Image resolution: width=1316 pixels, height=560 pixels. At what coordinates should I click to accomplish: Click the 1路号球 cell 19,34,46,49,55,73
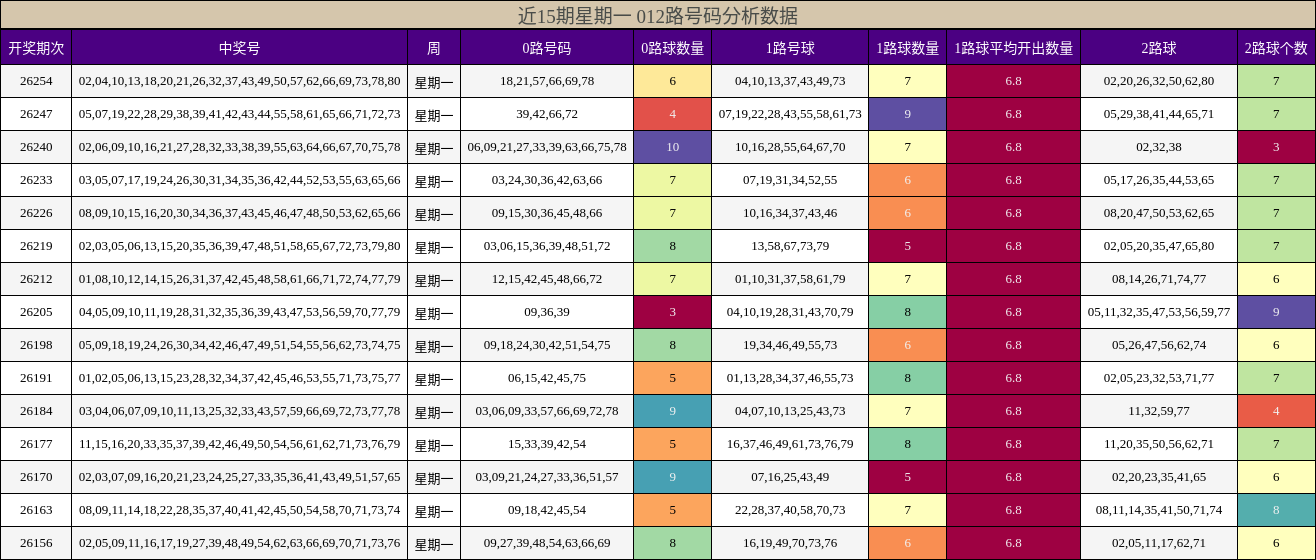click(790, 345)
